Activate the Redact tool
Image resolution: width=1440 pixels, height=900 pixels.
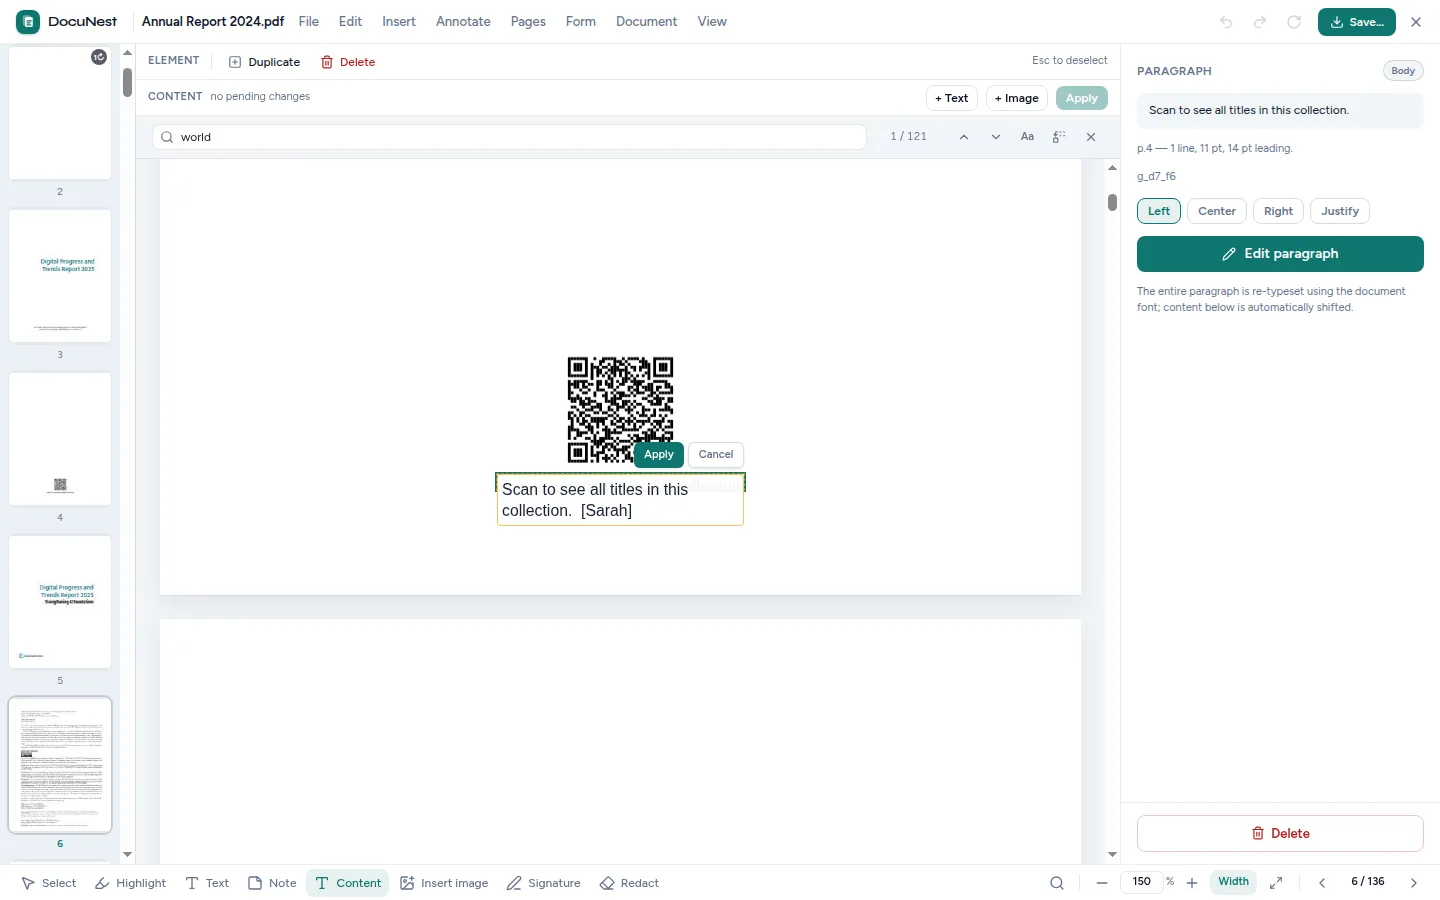[629, 883]
